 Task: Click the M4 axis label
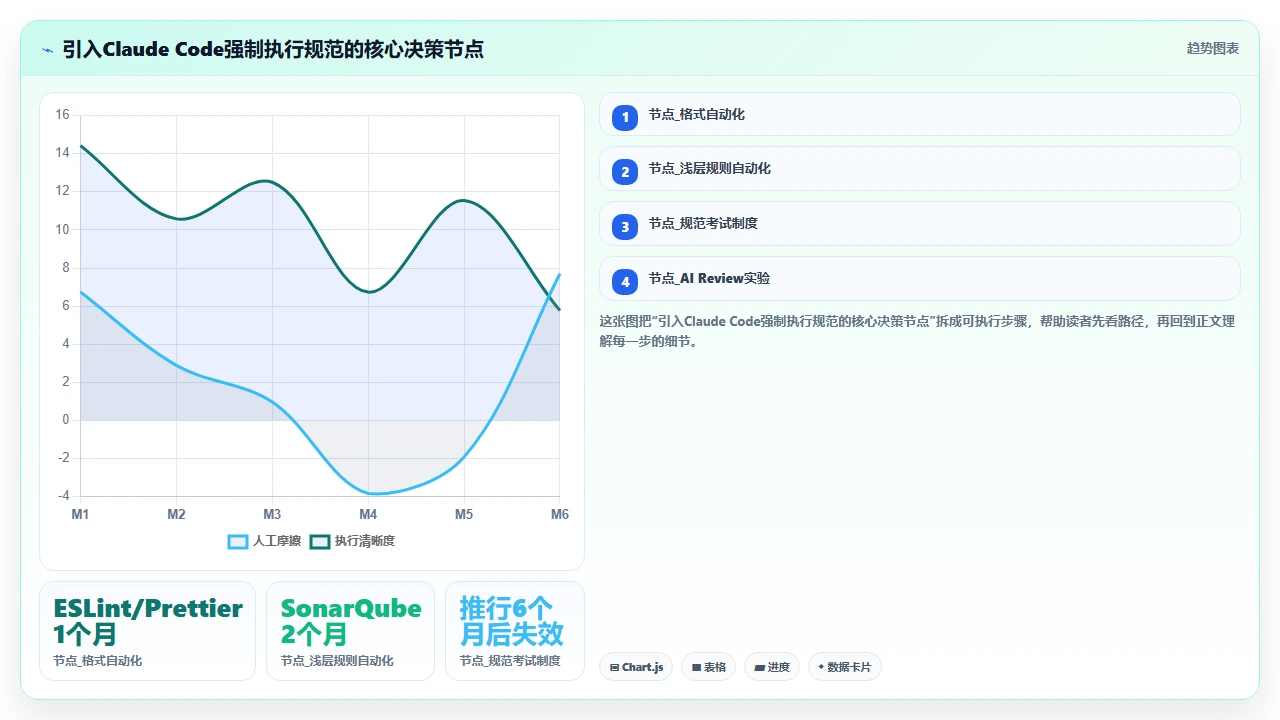(368, 514)
